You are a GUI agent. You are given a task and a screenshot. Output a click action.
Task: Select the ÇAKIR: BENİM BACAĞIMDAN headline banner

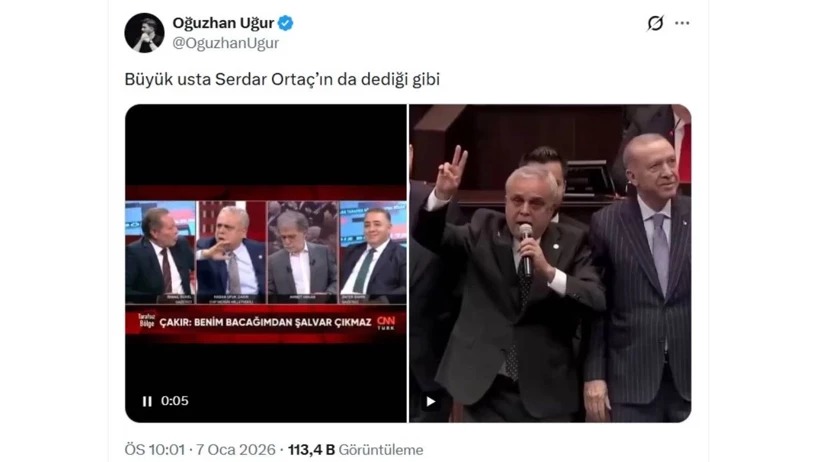(x=265, y=322)
